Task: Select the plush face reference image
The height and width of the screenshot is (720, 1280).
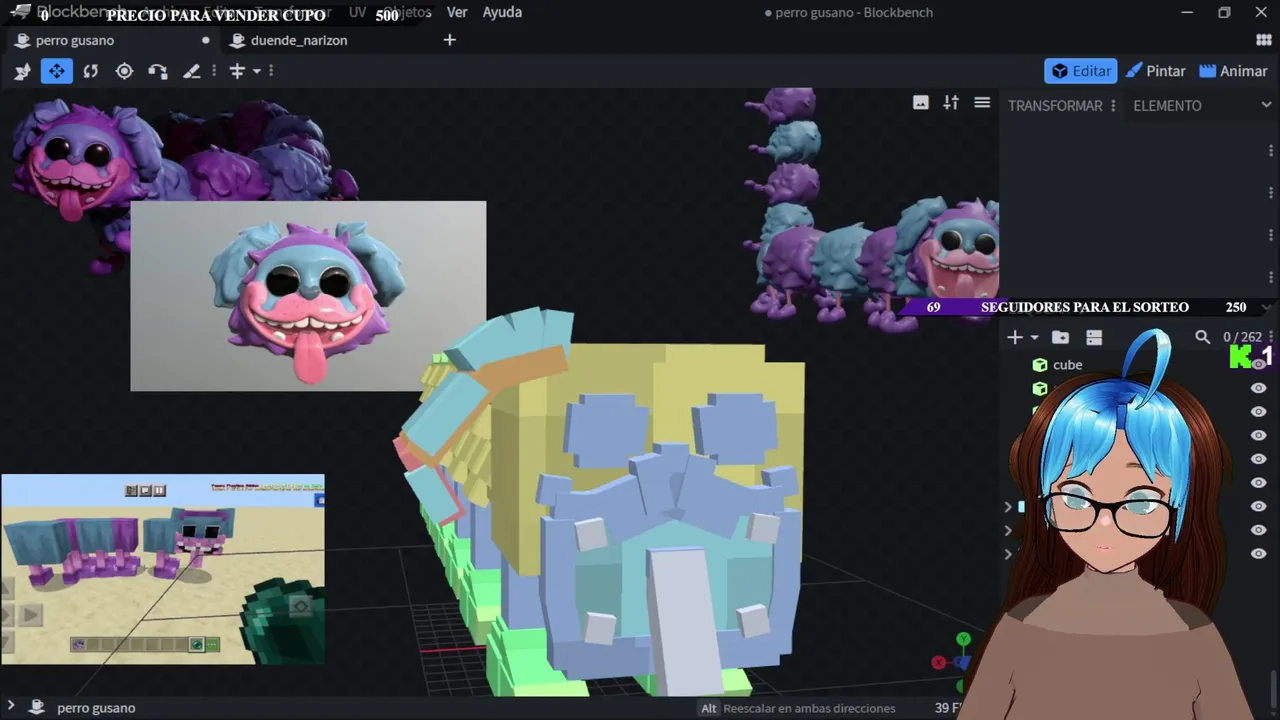Action: [308, 296]
